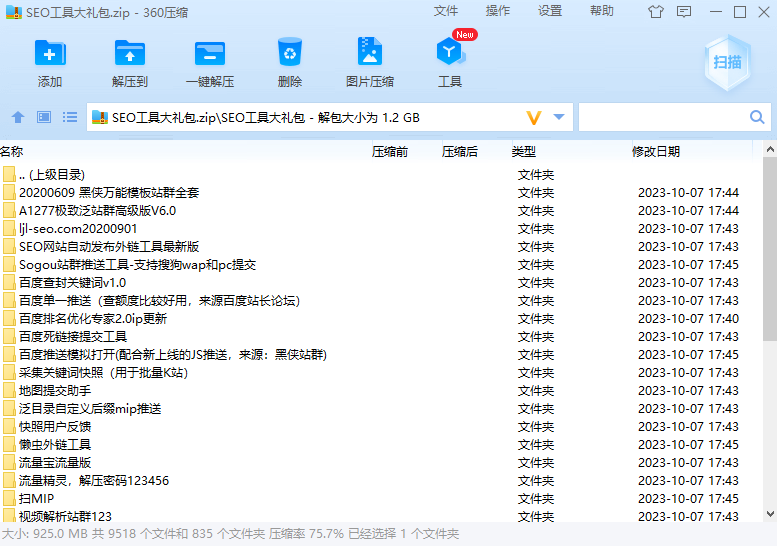Viewport: 777px width, 546px height.
Task: Select folder 百度排名优化专家2.0ip更新
Action: click(x=381, y=319)
